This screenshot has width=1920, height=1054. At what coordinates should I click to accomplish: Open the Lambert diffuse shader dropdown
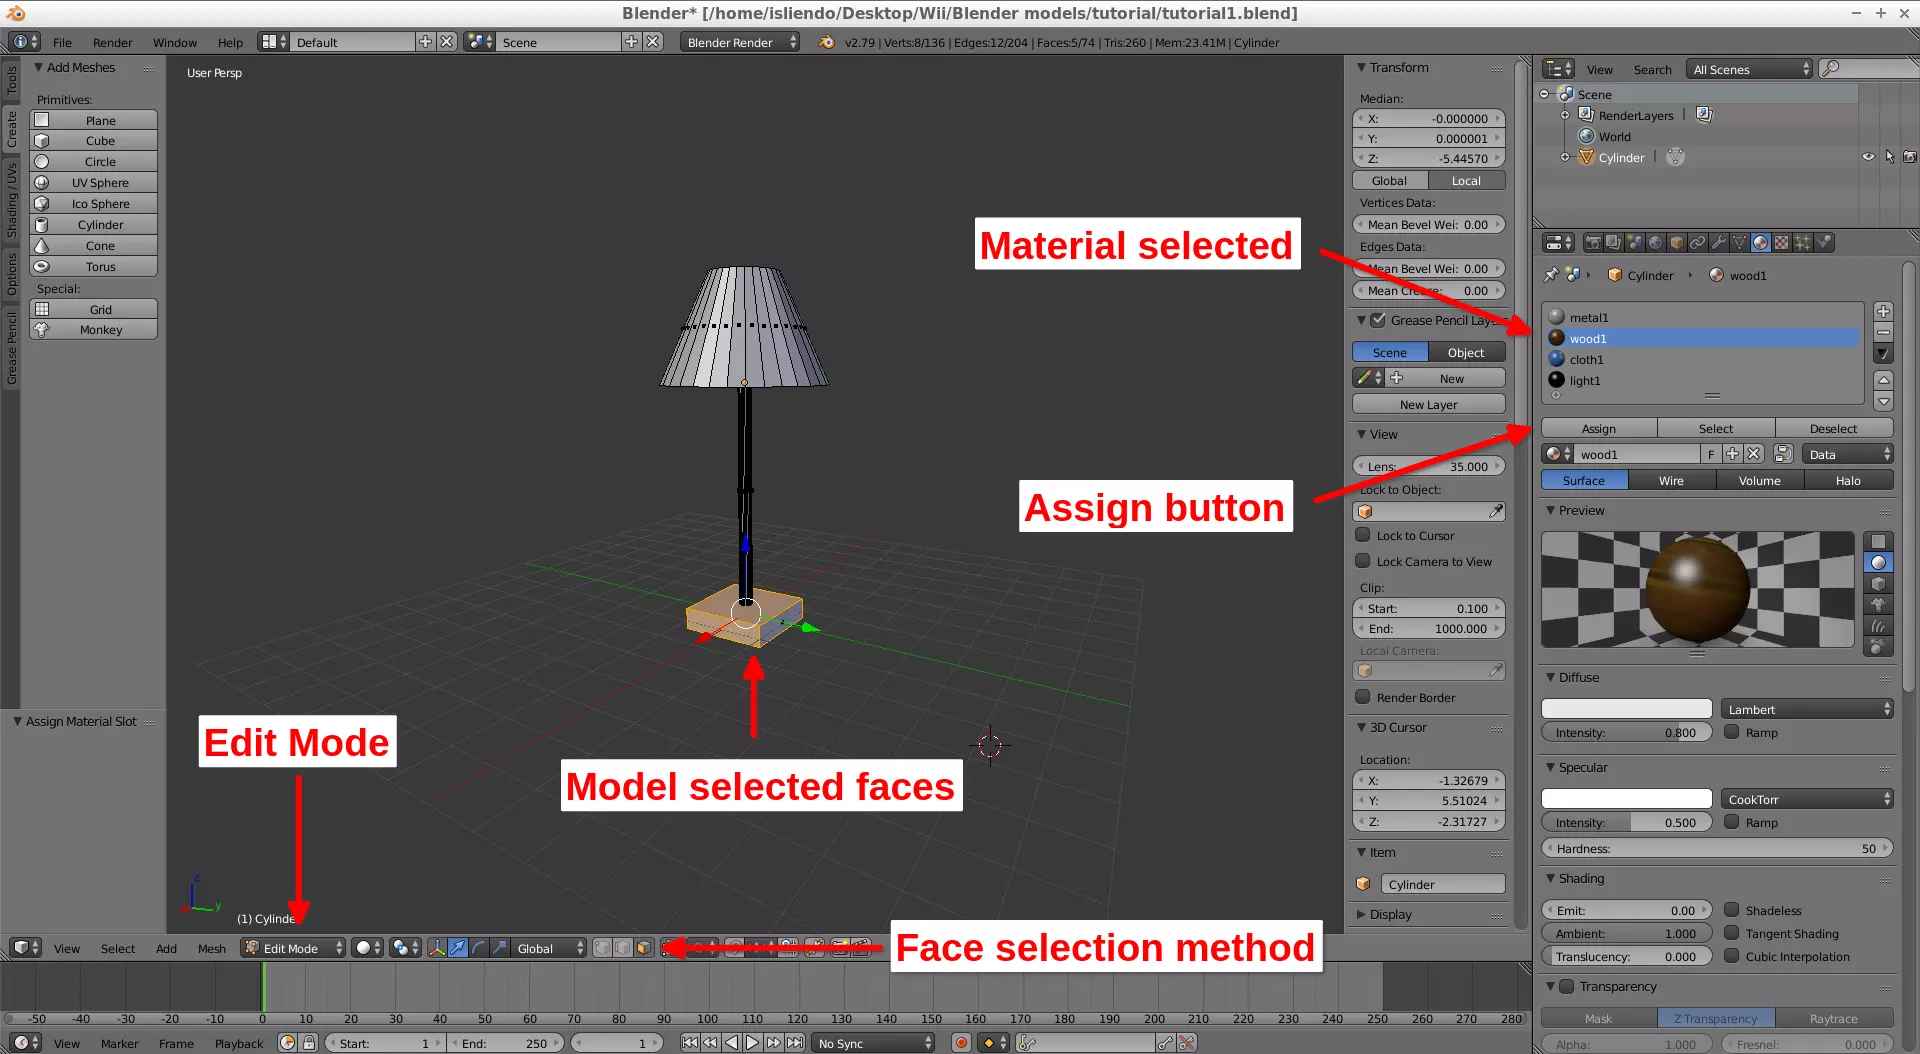click(1807, 709)
